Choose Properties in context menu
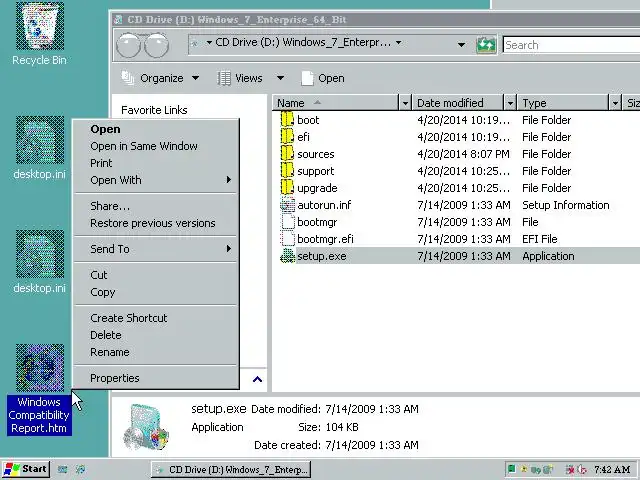This screenshot has height=480, width=640. pyautogui.click(x=156, y=378)
